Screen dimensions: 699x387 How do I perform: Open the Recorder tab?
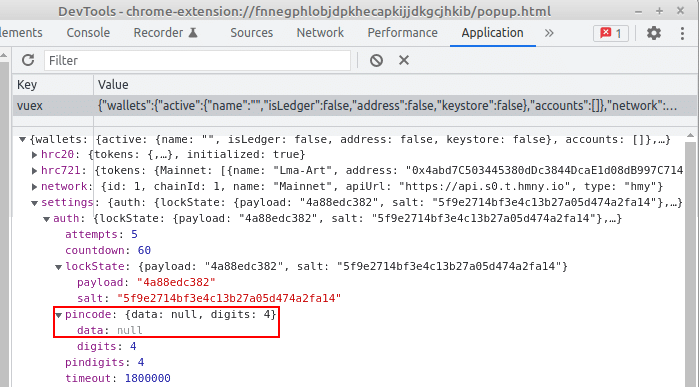tap(165, 33)
